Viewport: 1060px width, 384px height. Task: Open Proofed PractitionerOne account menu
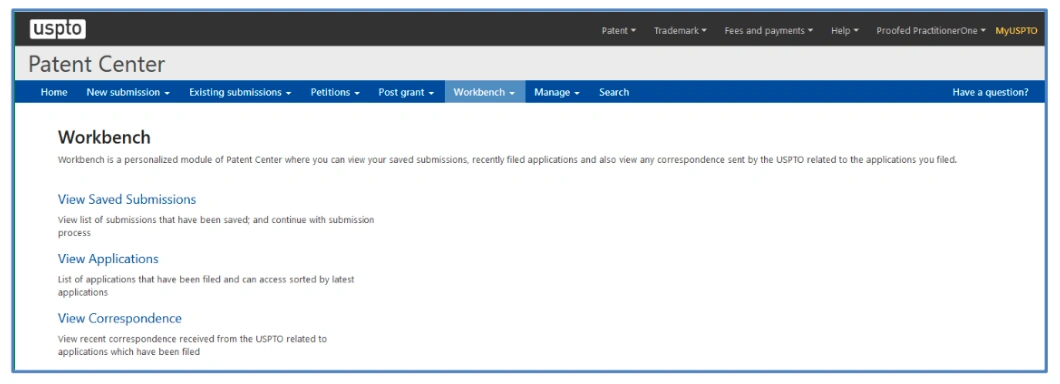click(931, 30)
